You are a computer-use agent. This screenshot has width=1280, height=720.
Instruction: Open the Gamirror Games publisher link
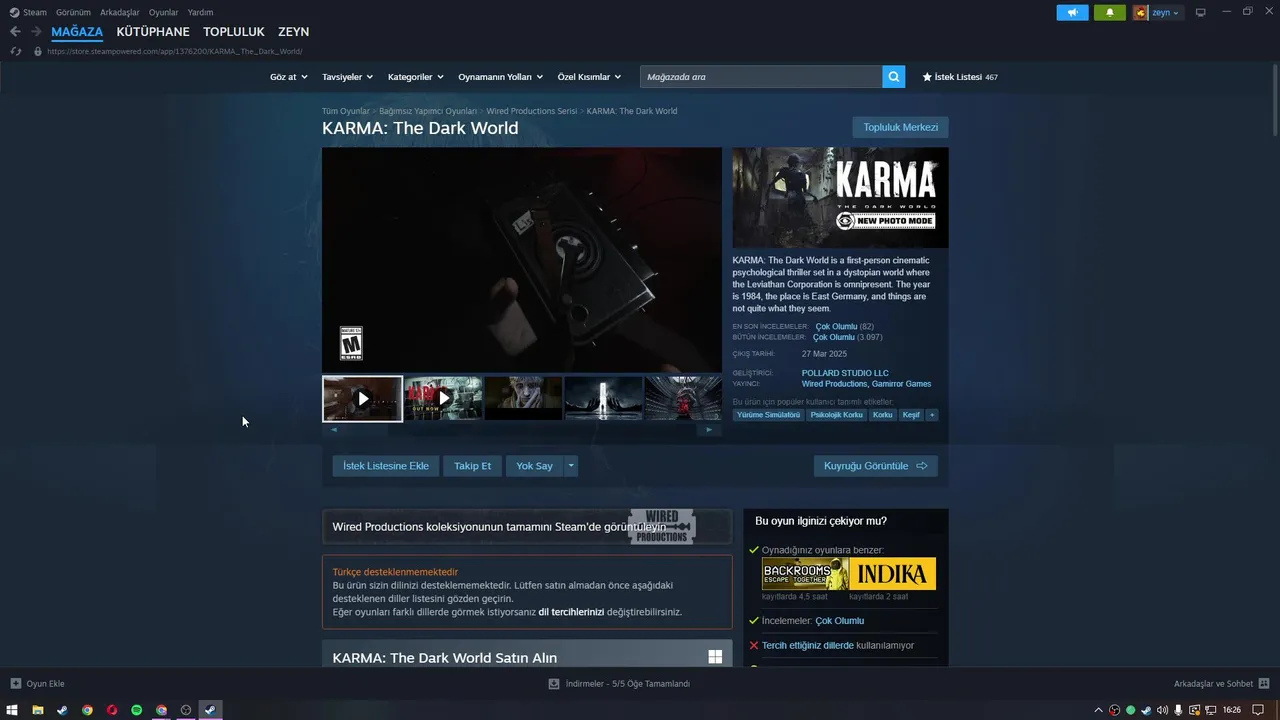click(x=901, y=384)
